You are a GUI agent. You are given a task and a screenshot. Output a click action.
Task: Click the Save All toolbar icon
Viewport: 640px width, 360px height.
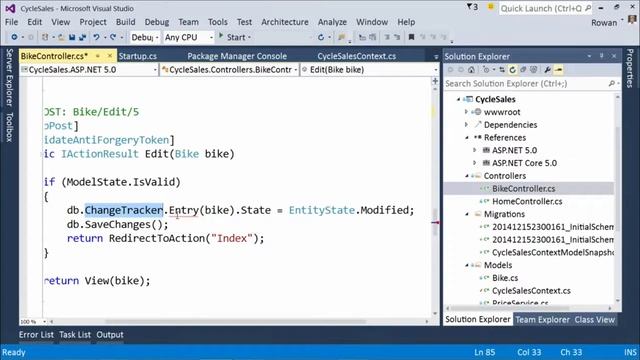click(x=82, y=37)
